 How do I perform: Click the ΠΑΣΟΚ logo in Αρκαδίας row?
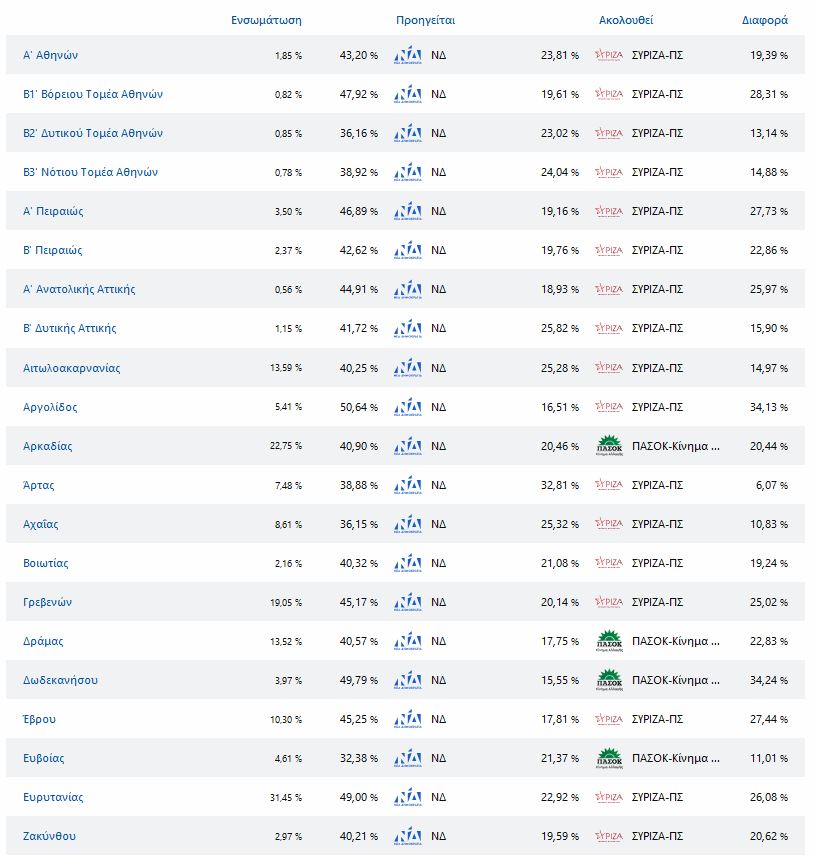tap(608, 446)
